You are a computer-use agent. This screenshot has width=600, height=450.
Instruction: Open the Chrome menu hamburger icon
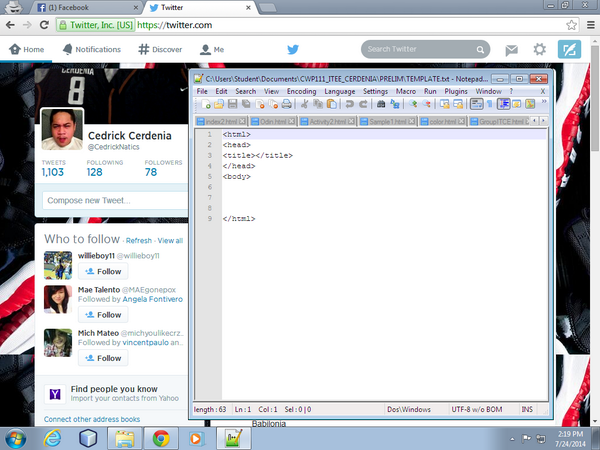click(591, 25)
